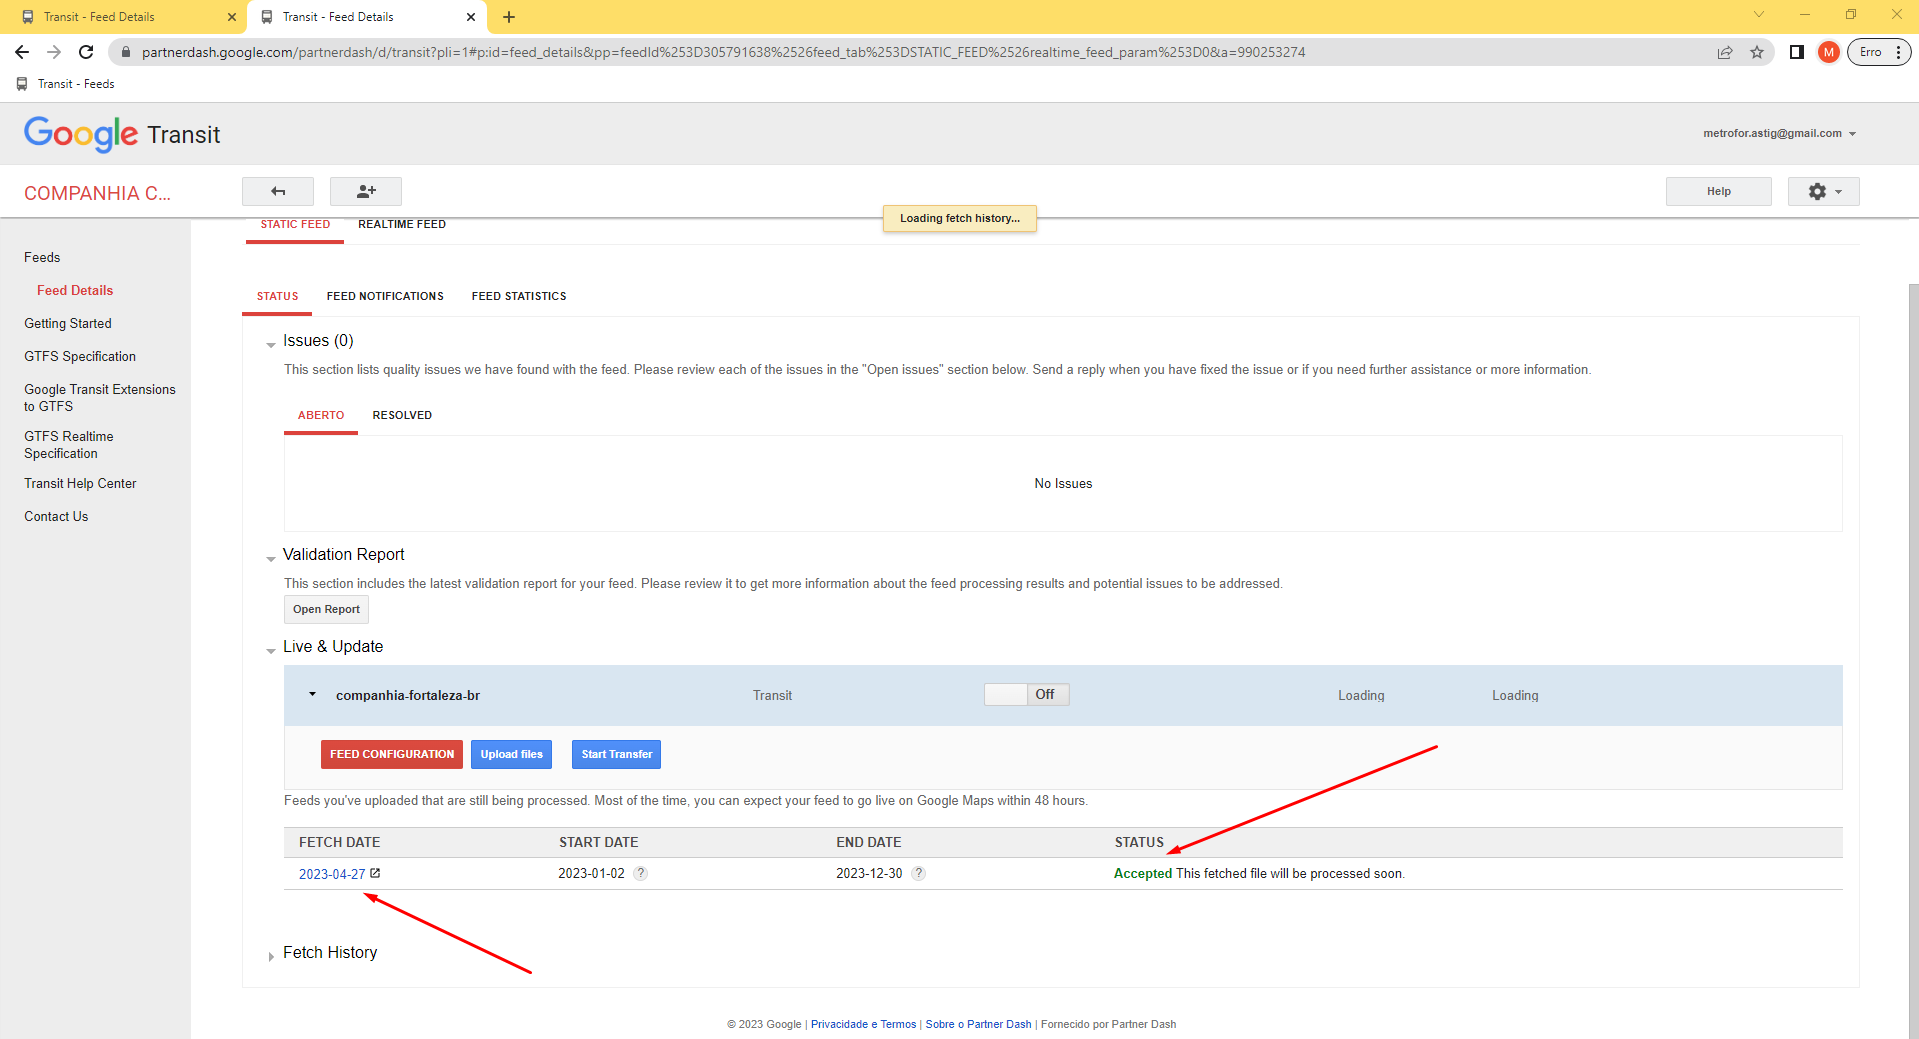The height and width of the screenshot is (1039, 1919).
Task: Open the Chrome profile avatar M
Action: point(1829,52)
